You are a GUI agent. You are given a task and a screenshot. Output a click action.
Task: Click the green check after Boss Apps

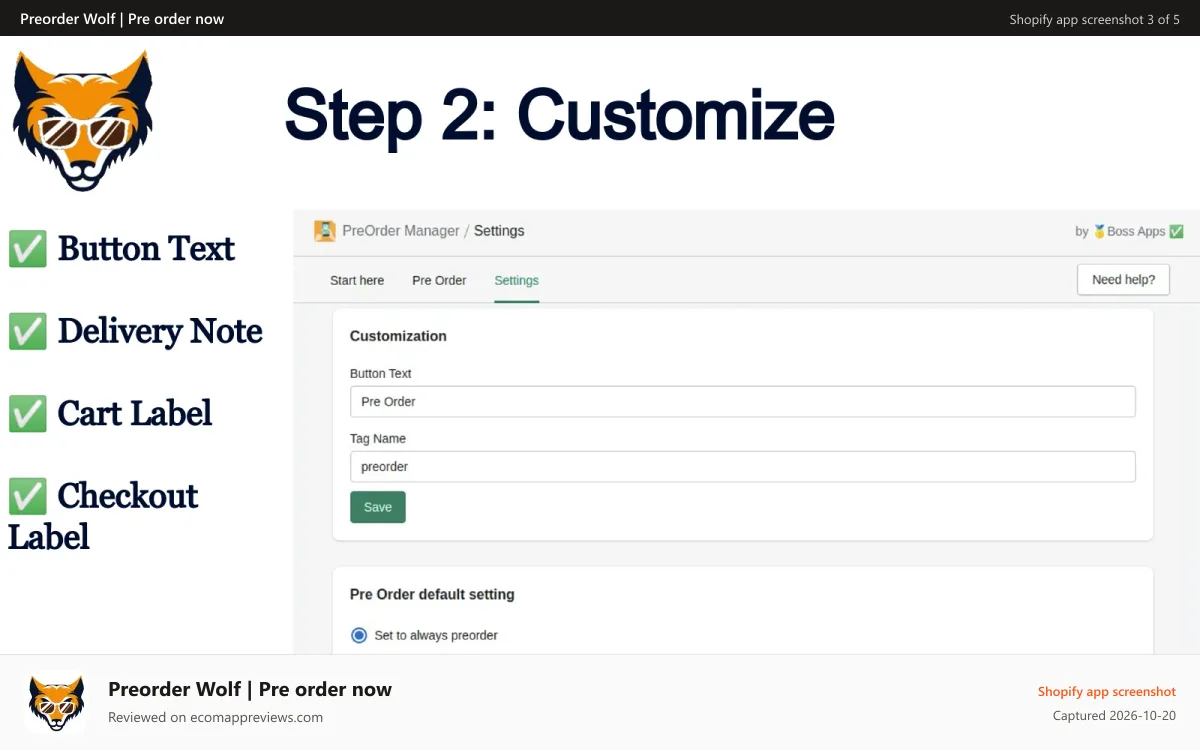click(1177, 231)
